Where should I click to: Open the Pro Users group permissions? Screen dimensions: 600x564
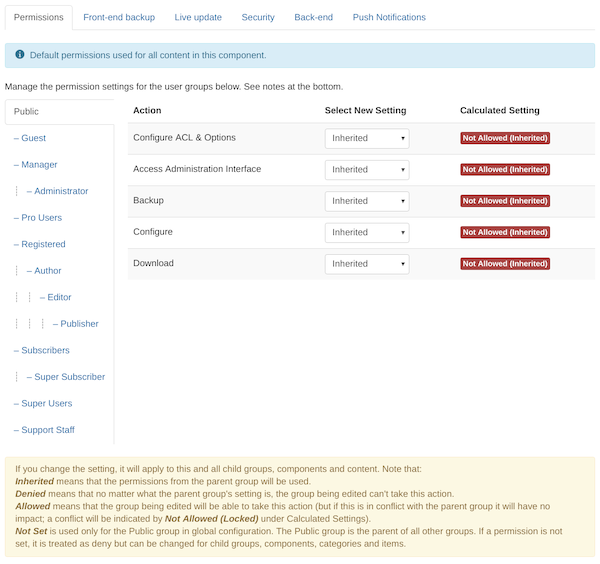pos(41,218)
